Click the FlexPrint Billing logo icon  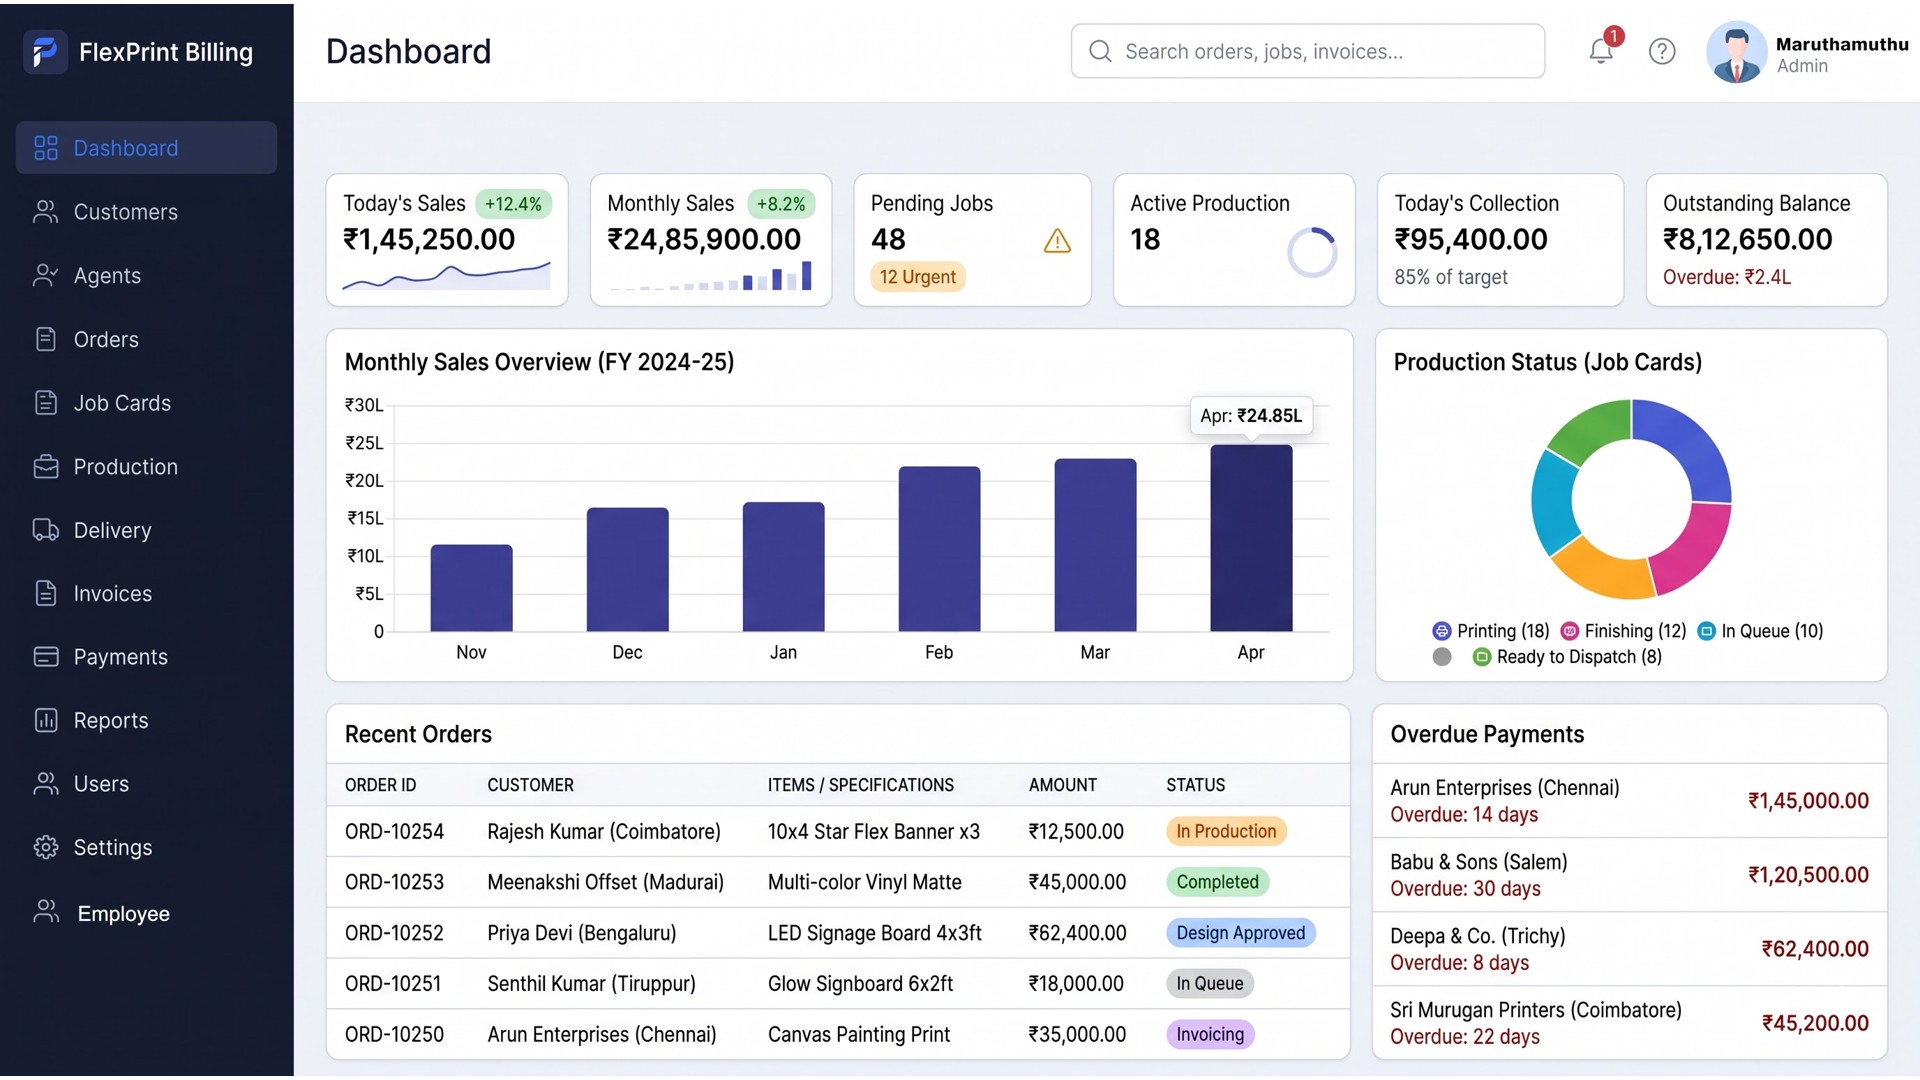coord(45,52)
